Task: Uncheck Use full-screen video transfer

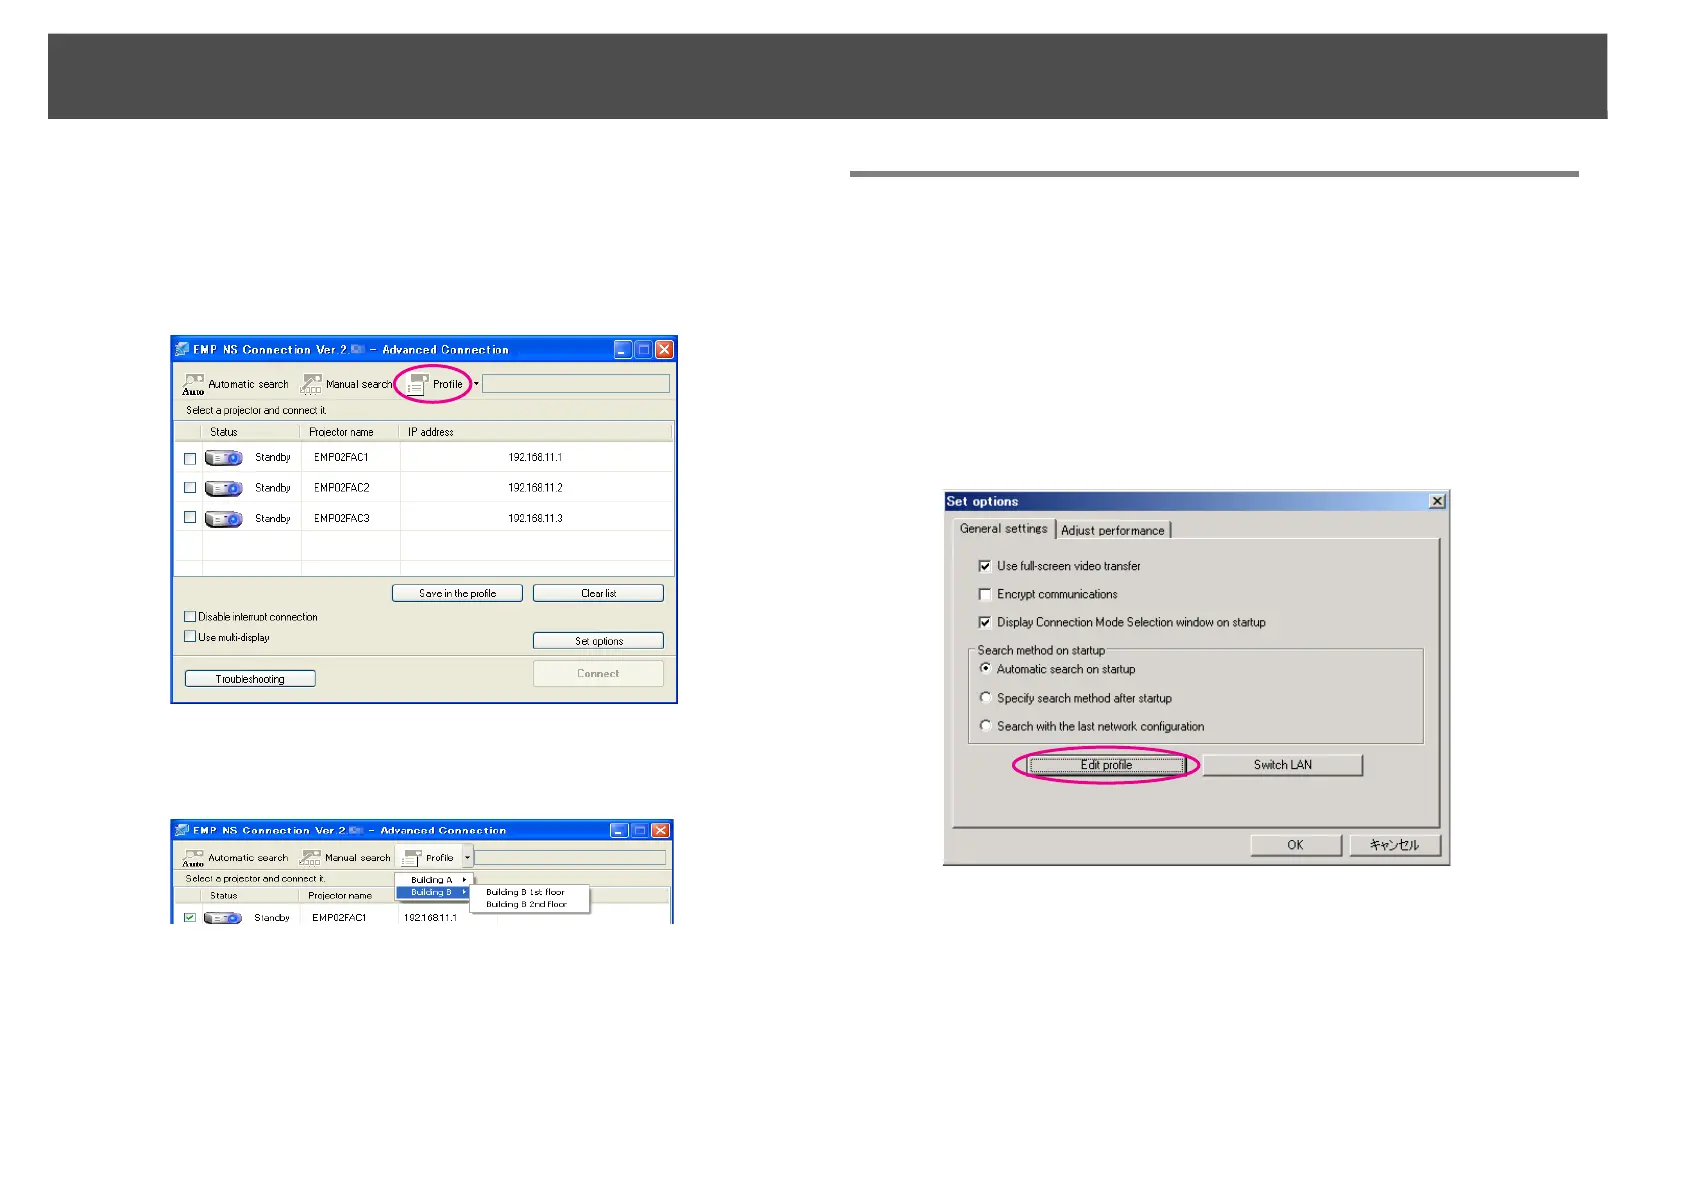Action: [x=985, y=566]
